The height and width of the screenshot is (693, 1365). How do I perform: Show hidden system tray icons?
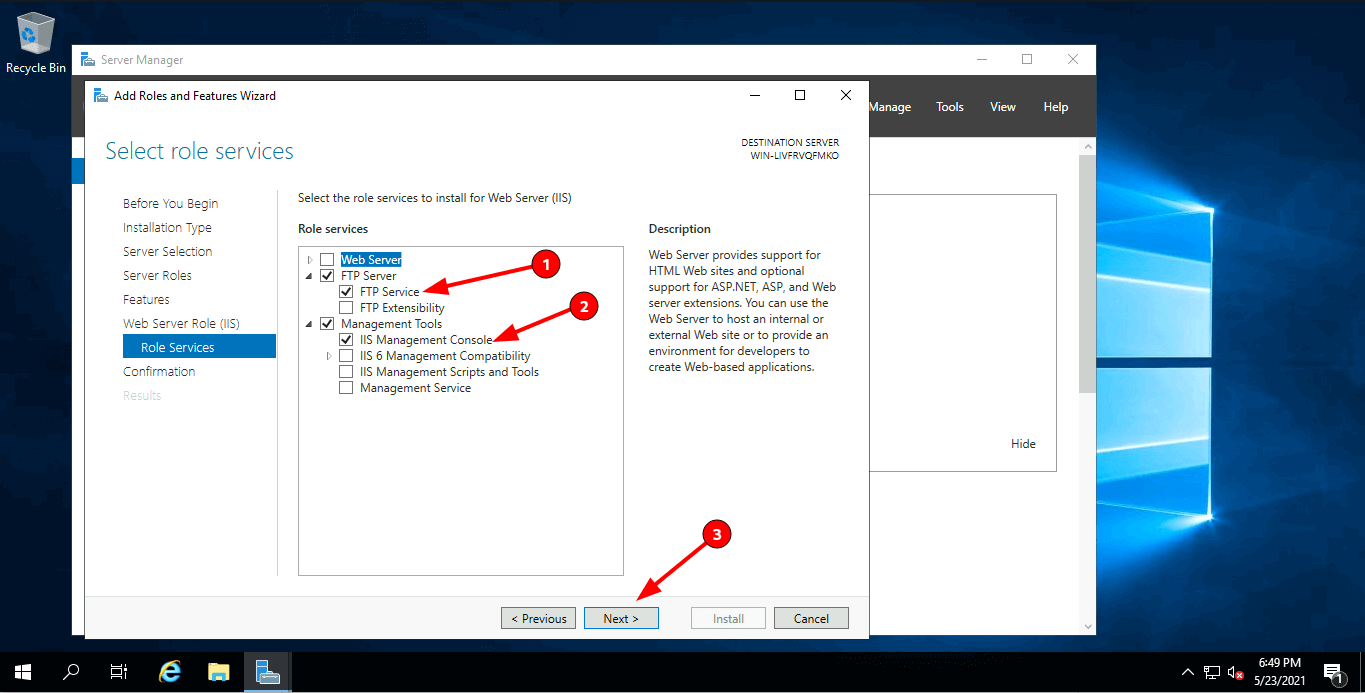point(1188,672)
